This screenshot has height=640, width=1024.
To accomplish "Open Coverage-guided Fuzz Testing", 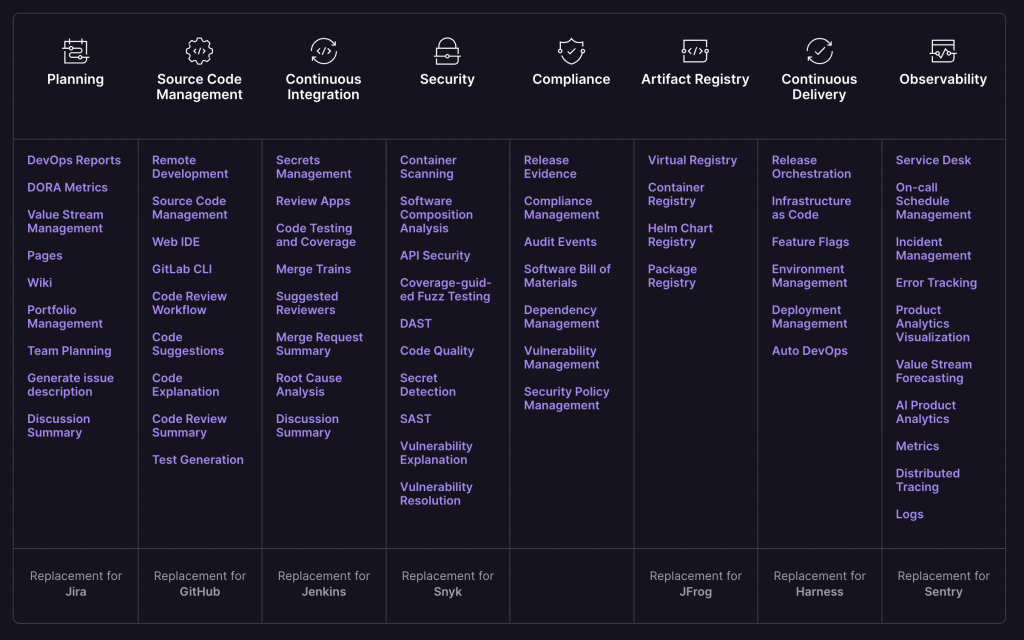I will pyautogui.click(x=445, y=289).
